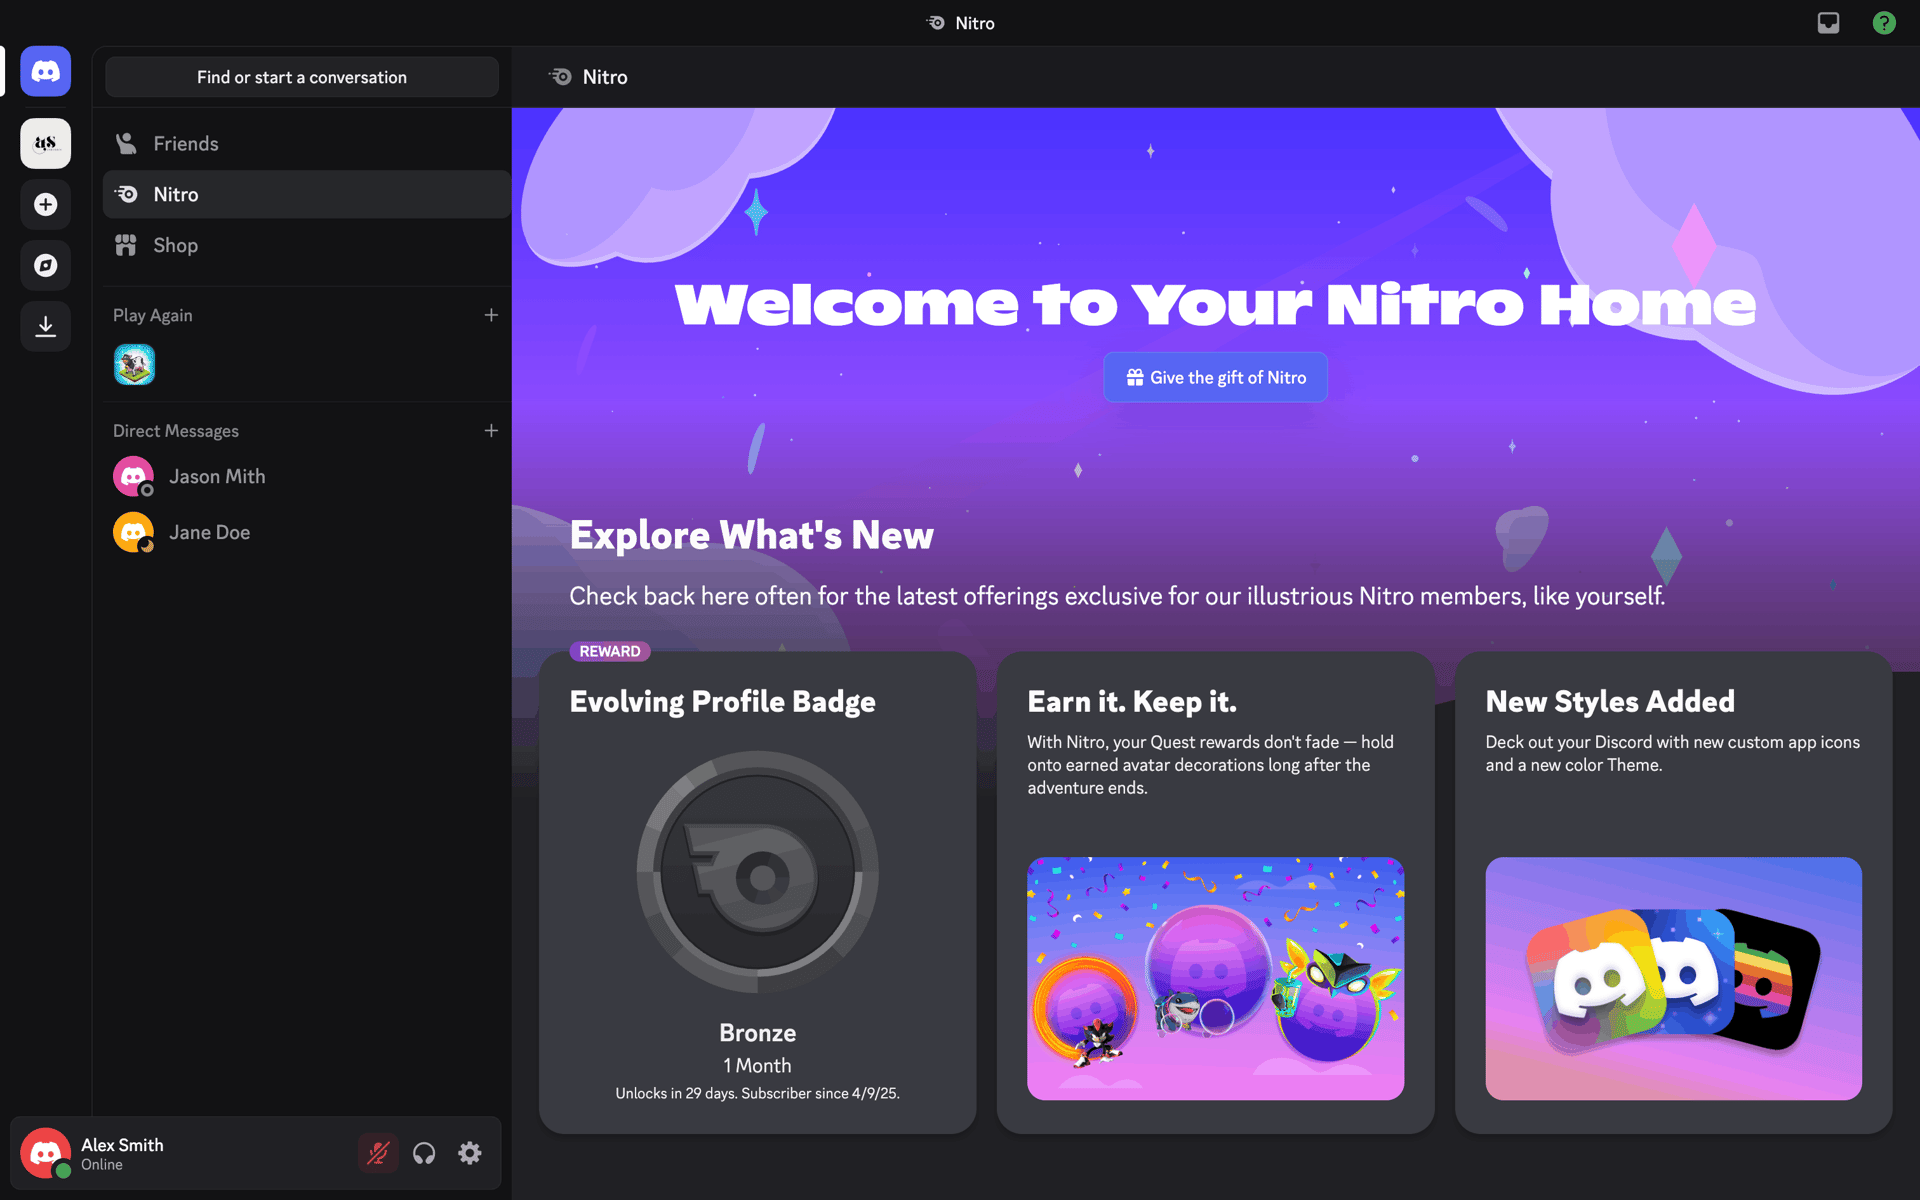Click the Play Again plus button
The height and width of the screenshot is (1200, 1920).
(491, 315)
